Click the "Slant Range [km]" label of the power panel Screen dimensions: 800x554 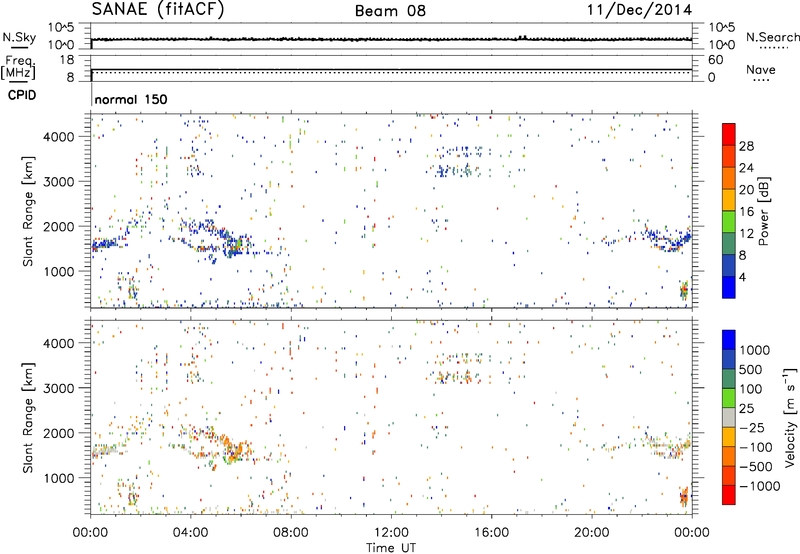click(x=28, y=211)
